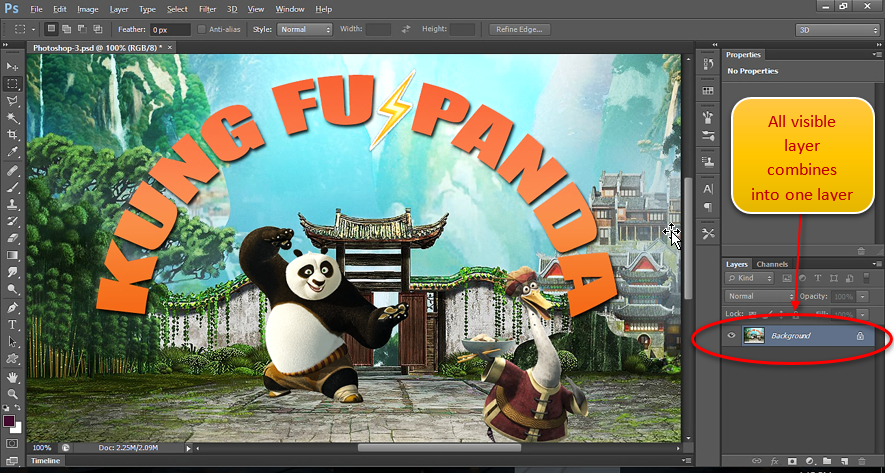Image resolution: width=894 pixels, height=475 pixels.
Task: Add a layer style with fx icon
Action: tap(774, 461)
